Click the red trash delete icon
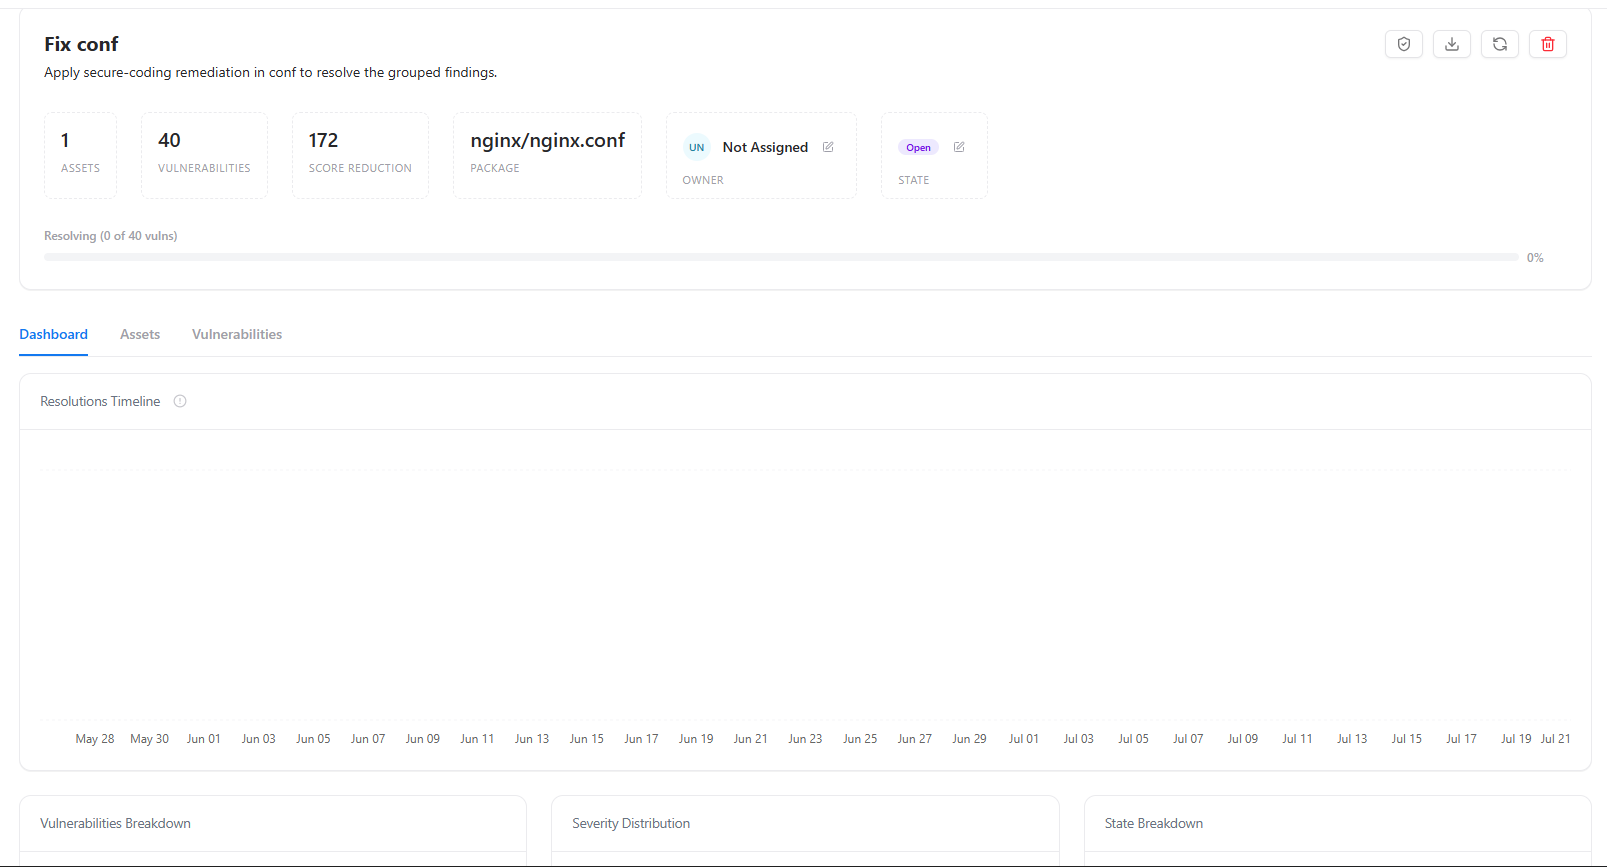The image size is (1607, 867). point(1548,44)
